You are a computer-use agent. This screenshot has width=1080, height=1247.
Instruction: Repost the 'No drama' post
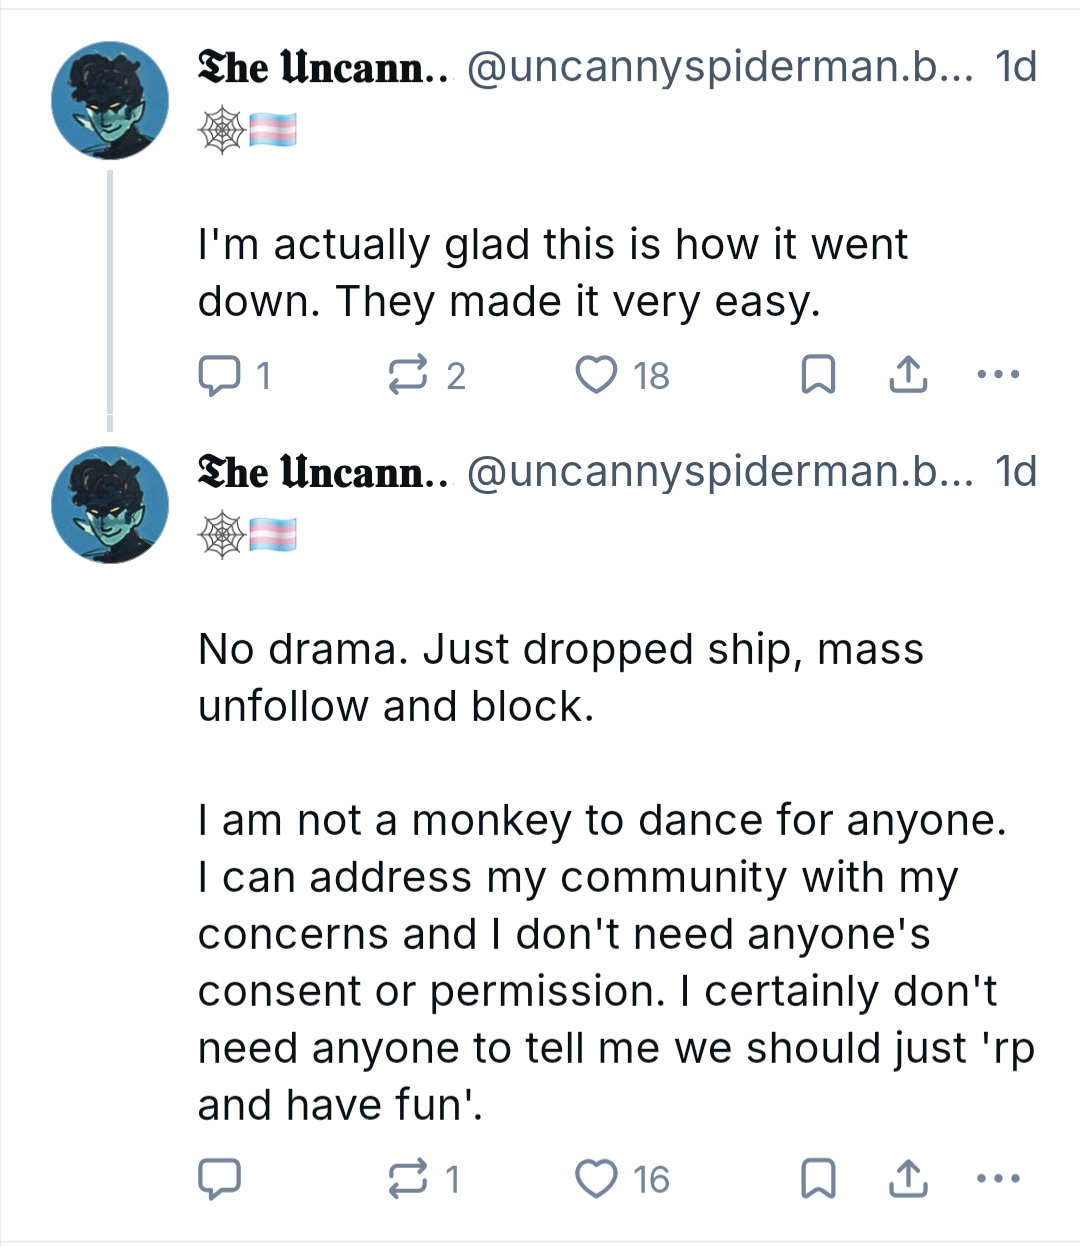pos(405,1180)
